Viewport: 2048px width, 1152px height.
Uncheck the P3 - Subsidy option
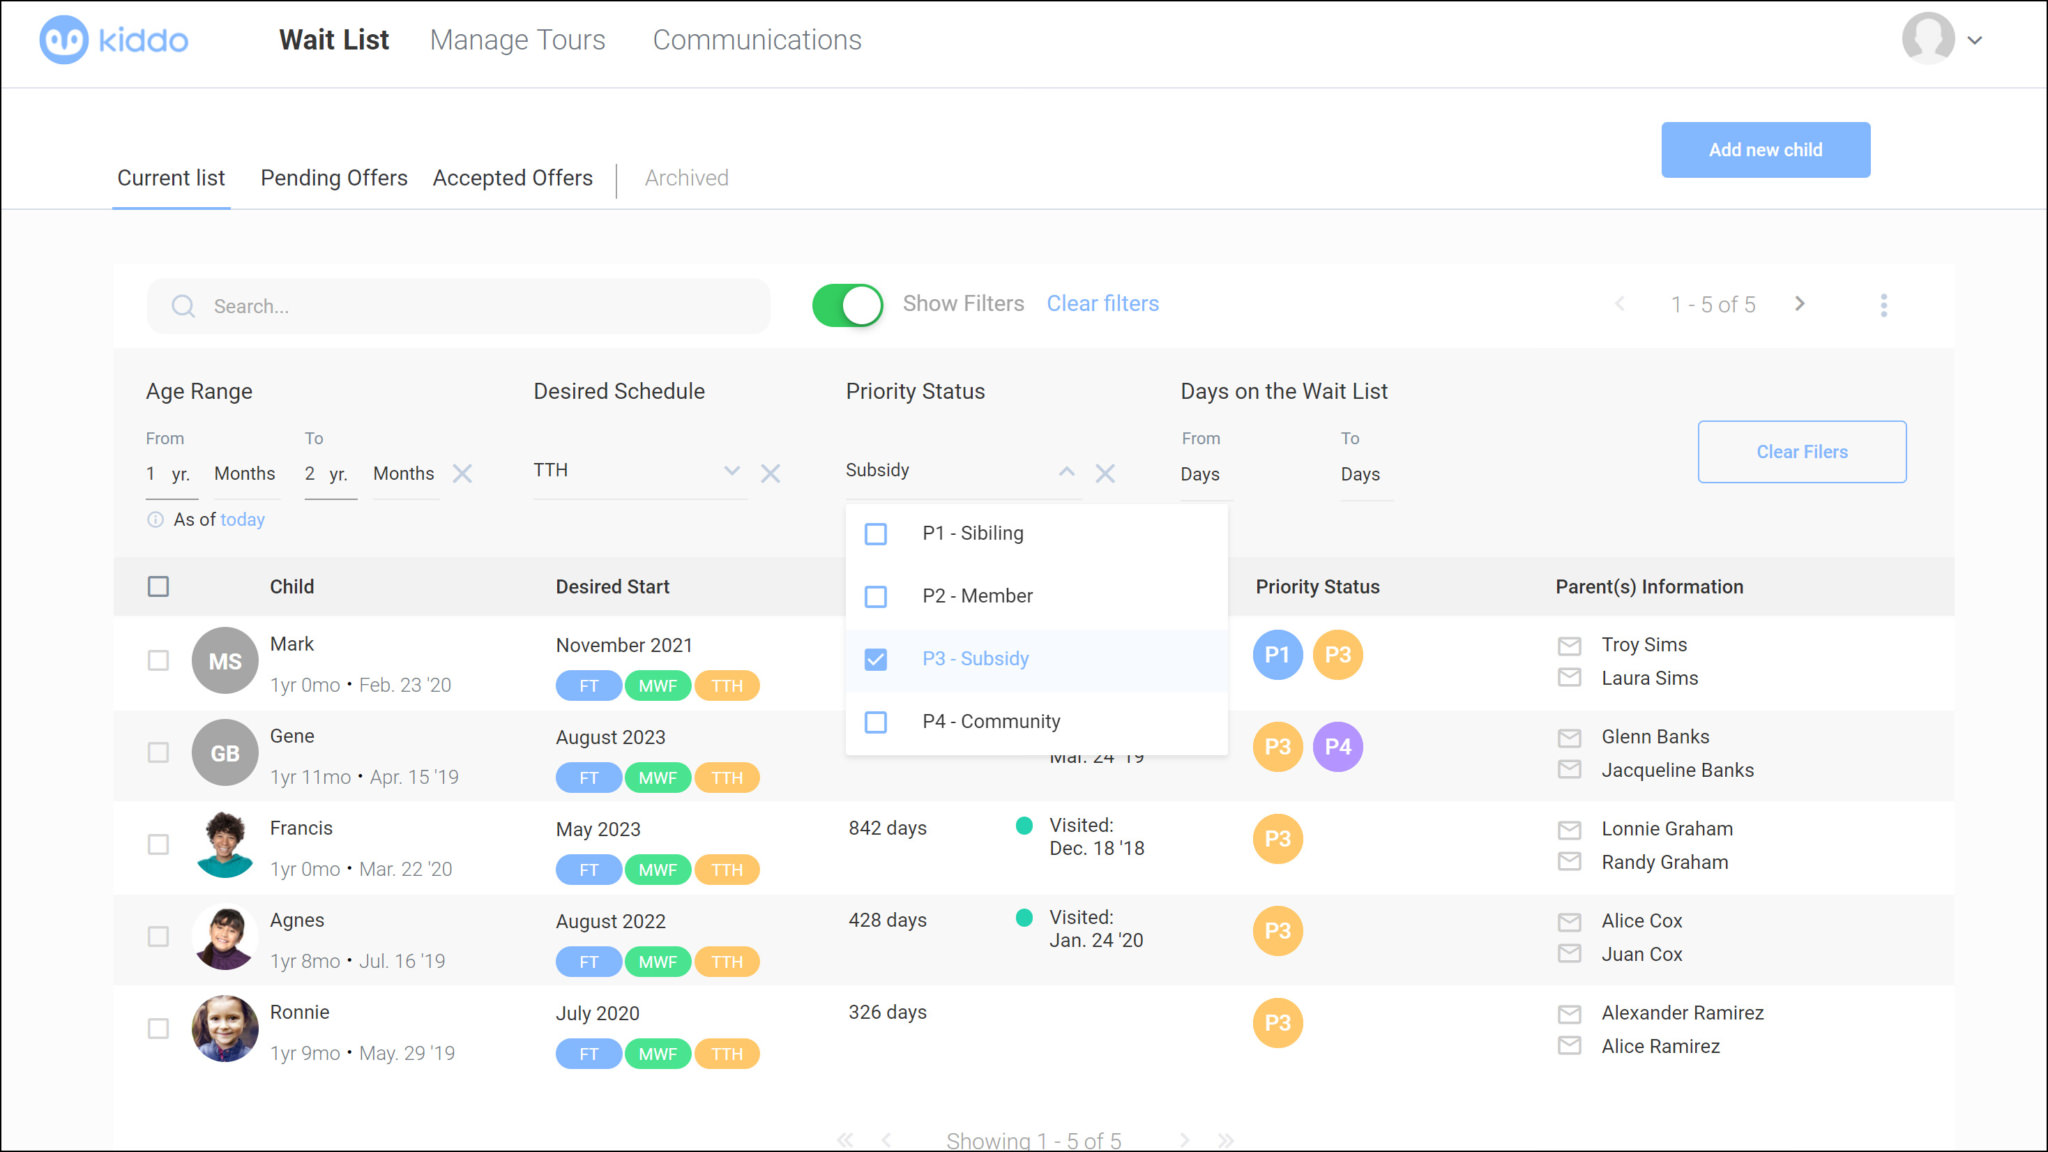876,660
